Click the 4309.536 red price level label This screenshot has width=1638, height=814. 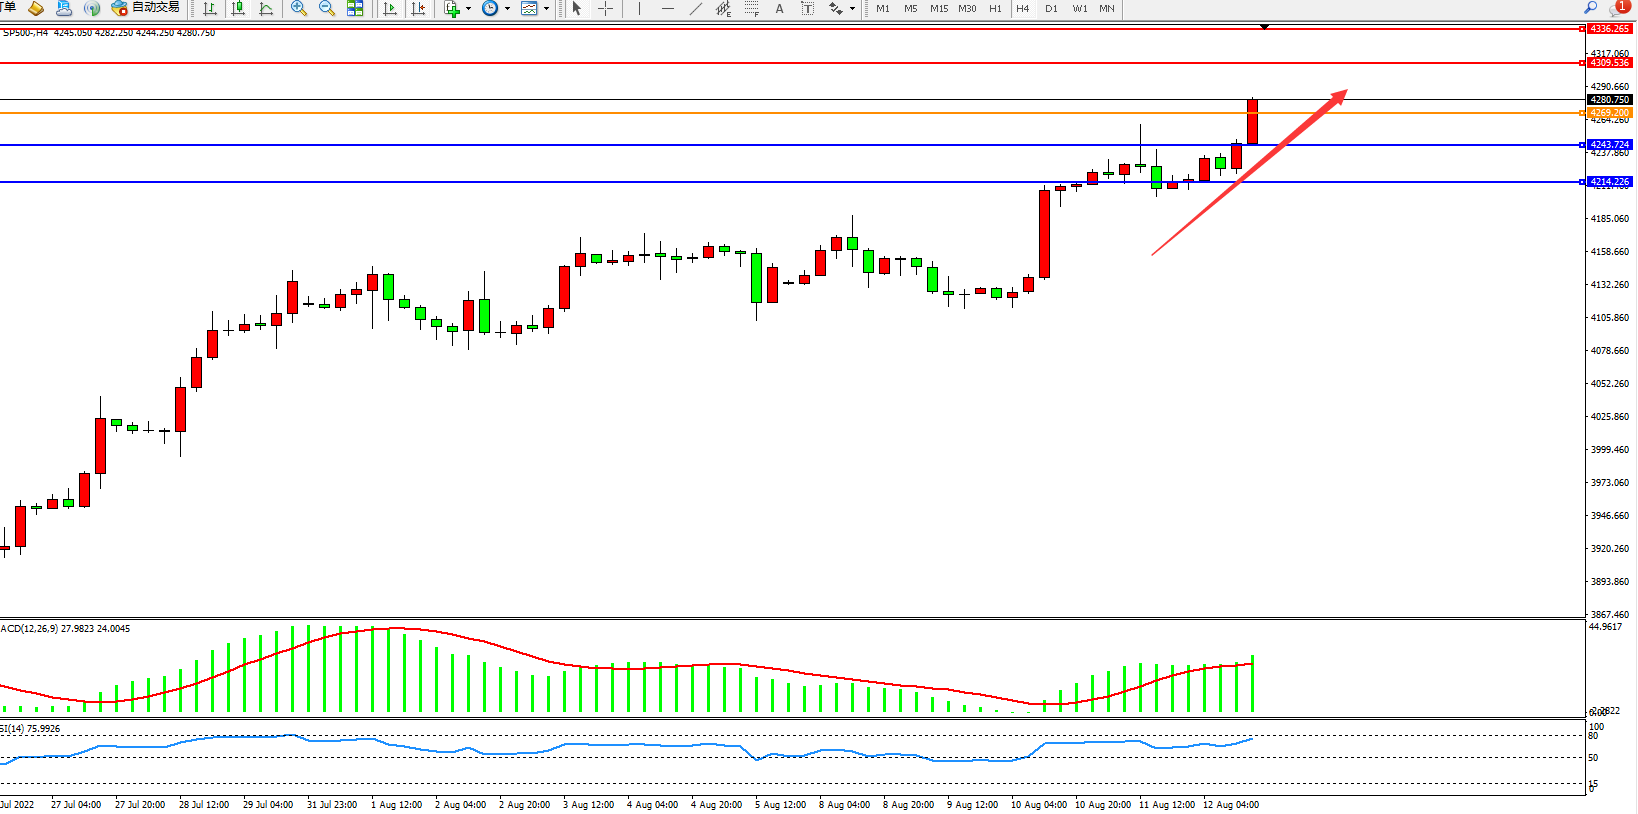pos(1609,63)
